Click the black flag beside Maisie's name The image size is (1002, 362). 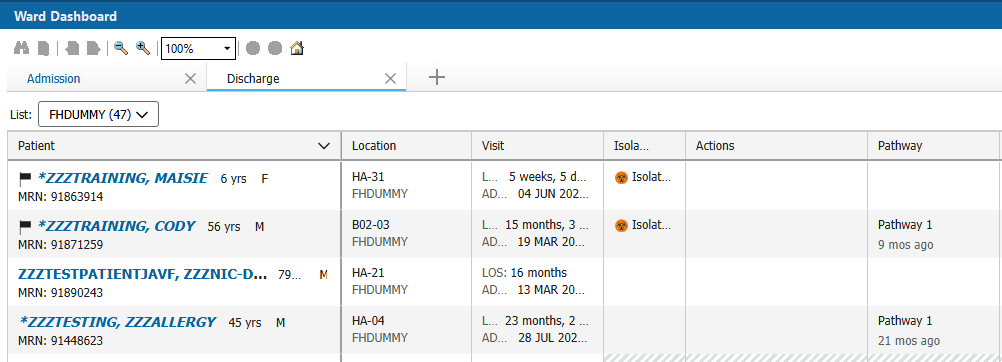[x=25, y=178]
